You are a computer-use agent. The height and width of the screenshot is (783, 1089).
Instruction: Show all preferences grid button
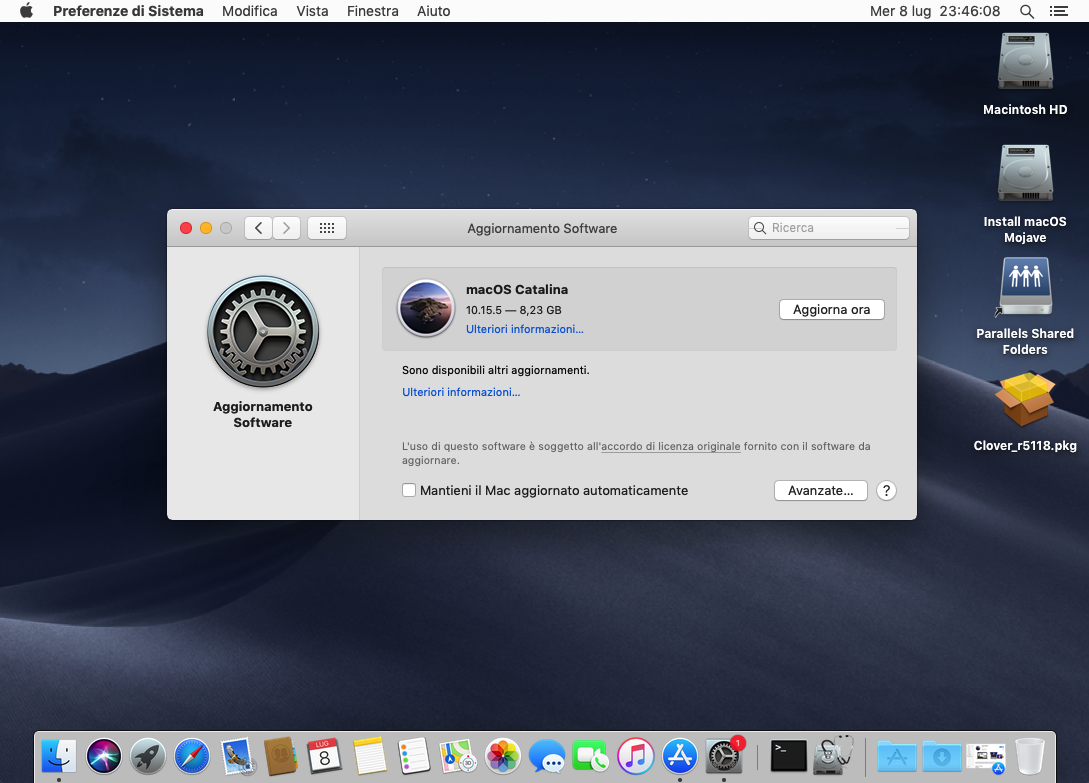[327, 228]
